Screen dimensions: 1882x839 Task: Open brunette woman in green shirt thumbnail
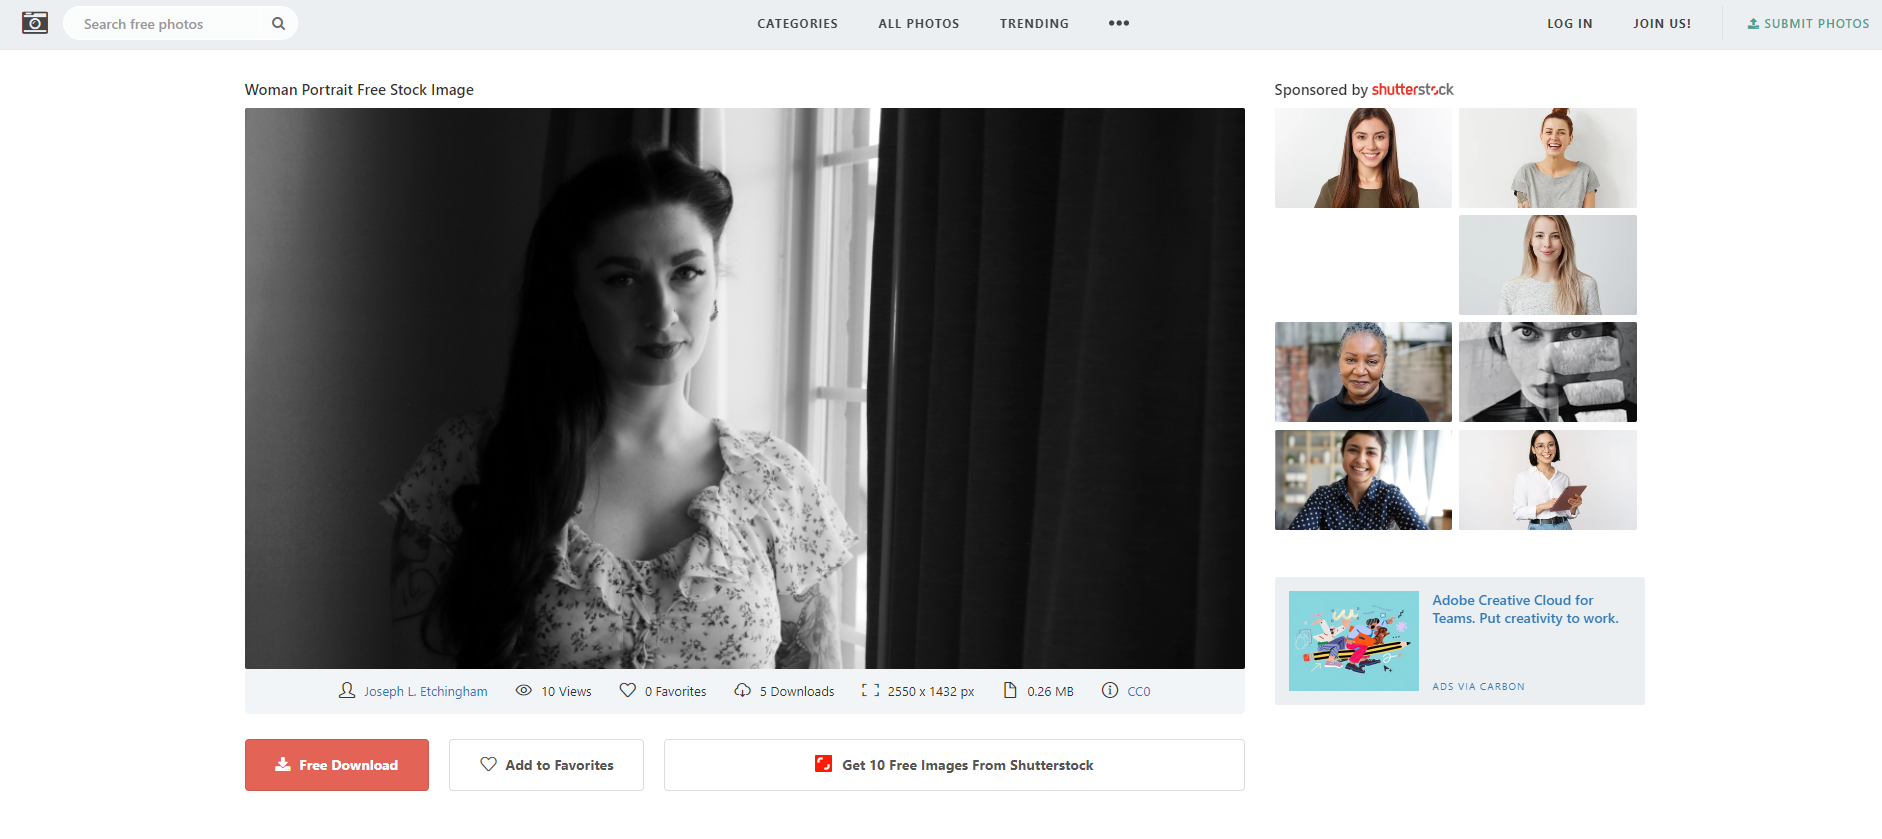(x=1363, y=158)
